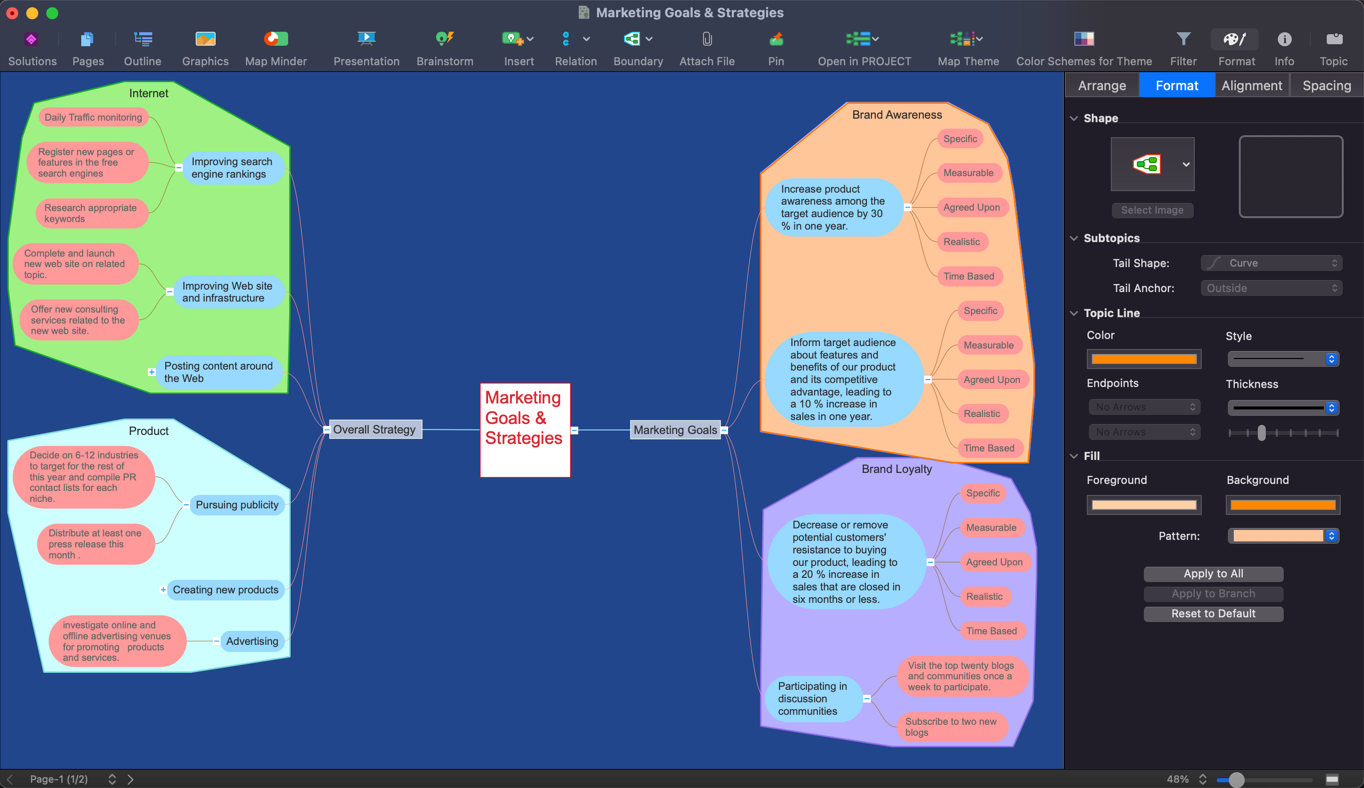Open the Solutions toolbar icon
This screenshot has height=788, width=1364.
coord(31,39)
